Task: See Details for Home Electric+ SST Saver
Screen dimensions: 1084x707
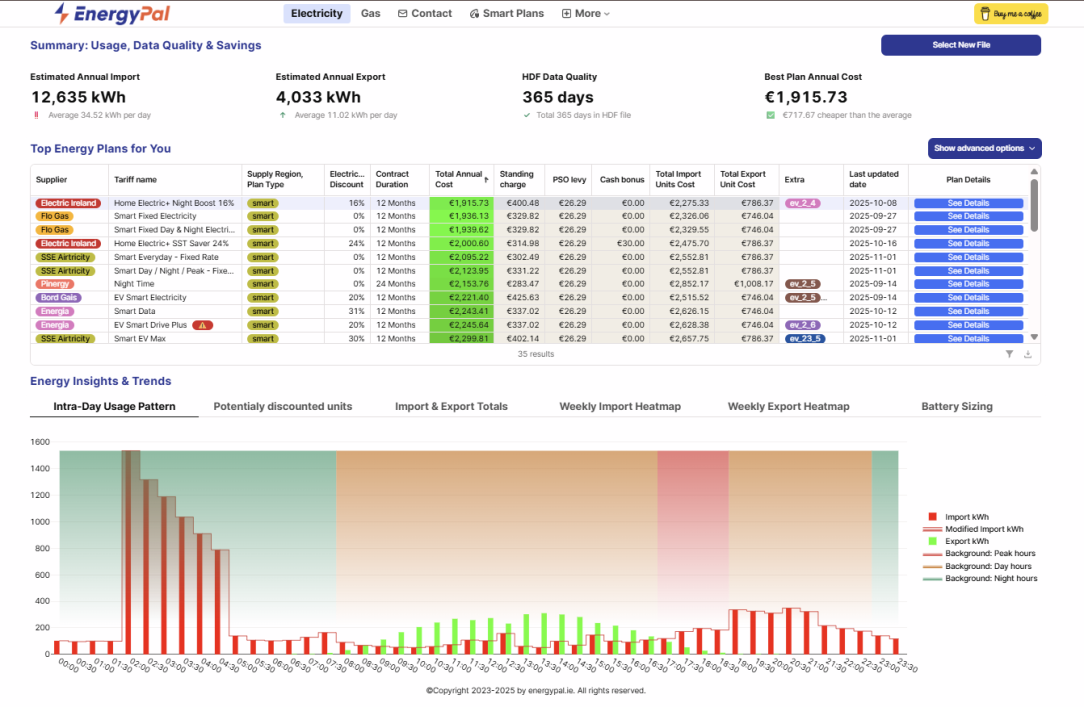Action: pos(968,243)
